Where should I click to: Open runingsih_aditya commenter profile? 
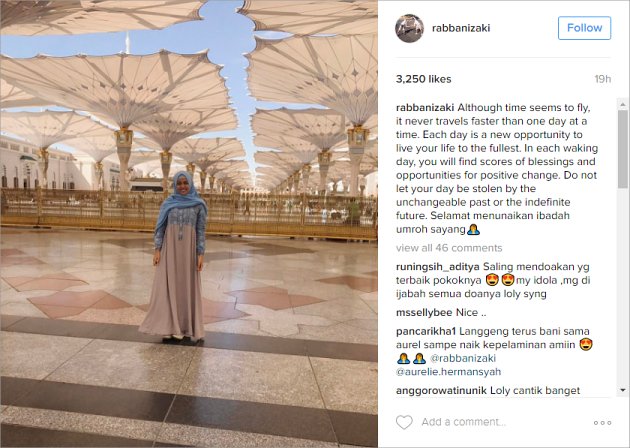pos(438,267)
